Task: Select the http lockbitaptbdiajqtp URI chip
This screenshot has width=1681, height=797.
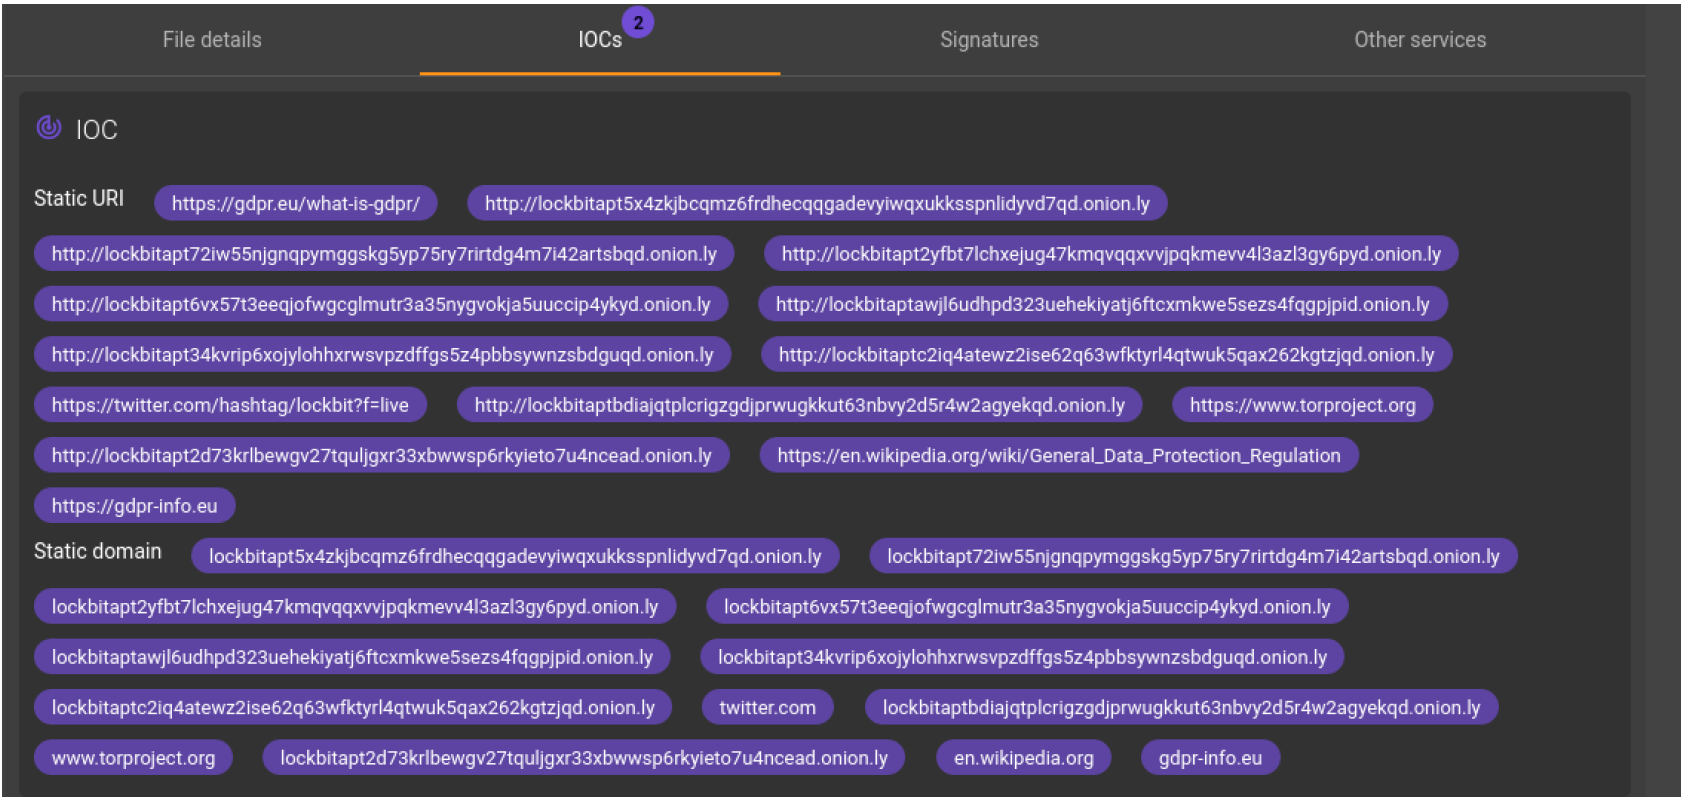Action: point(800,405)
